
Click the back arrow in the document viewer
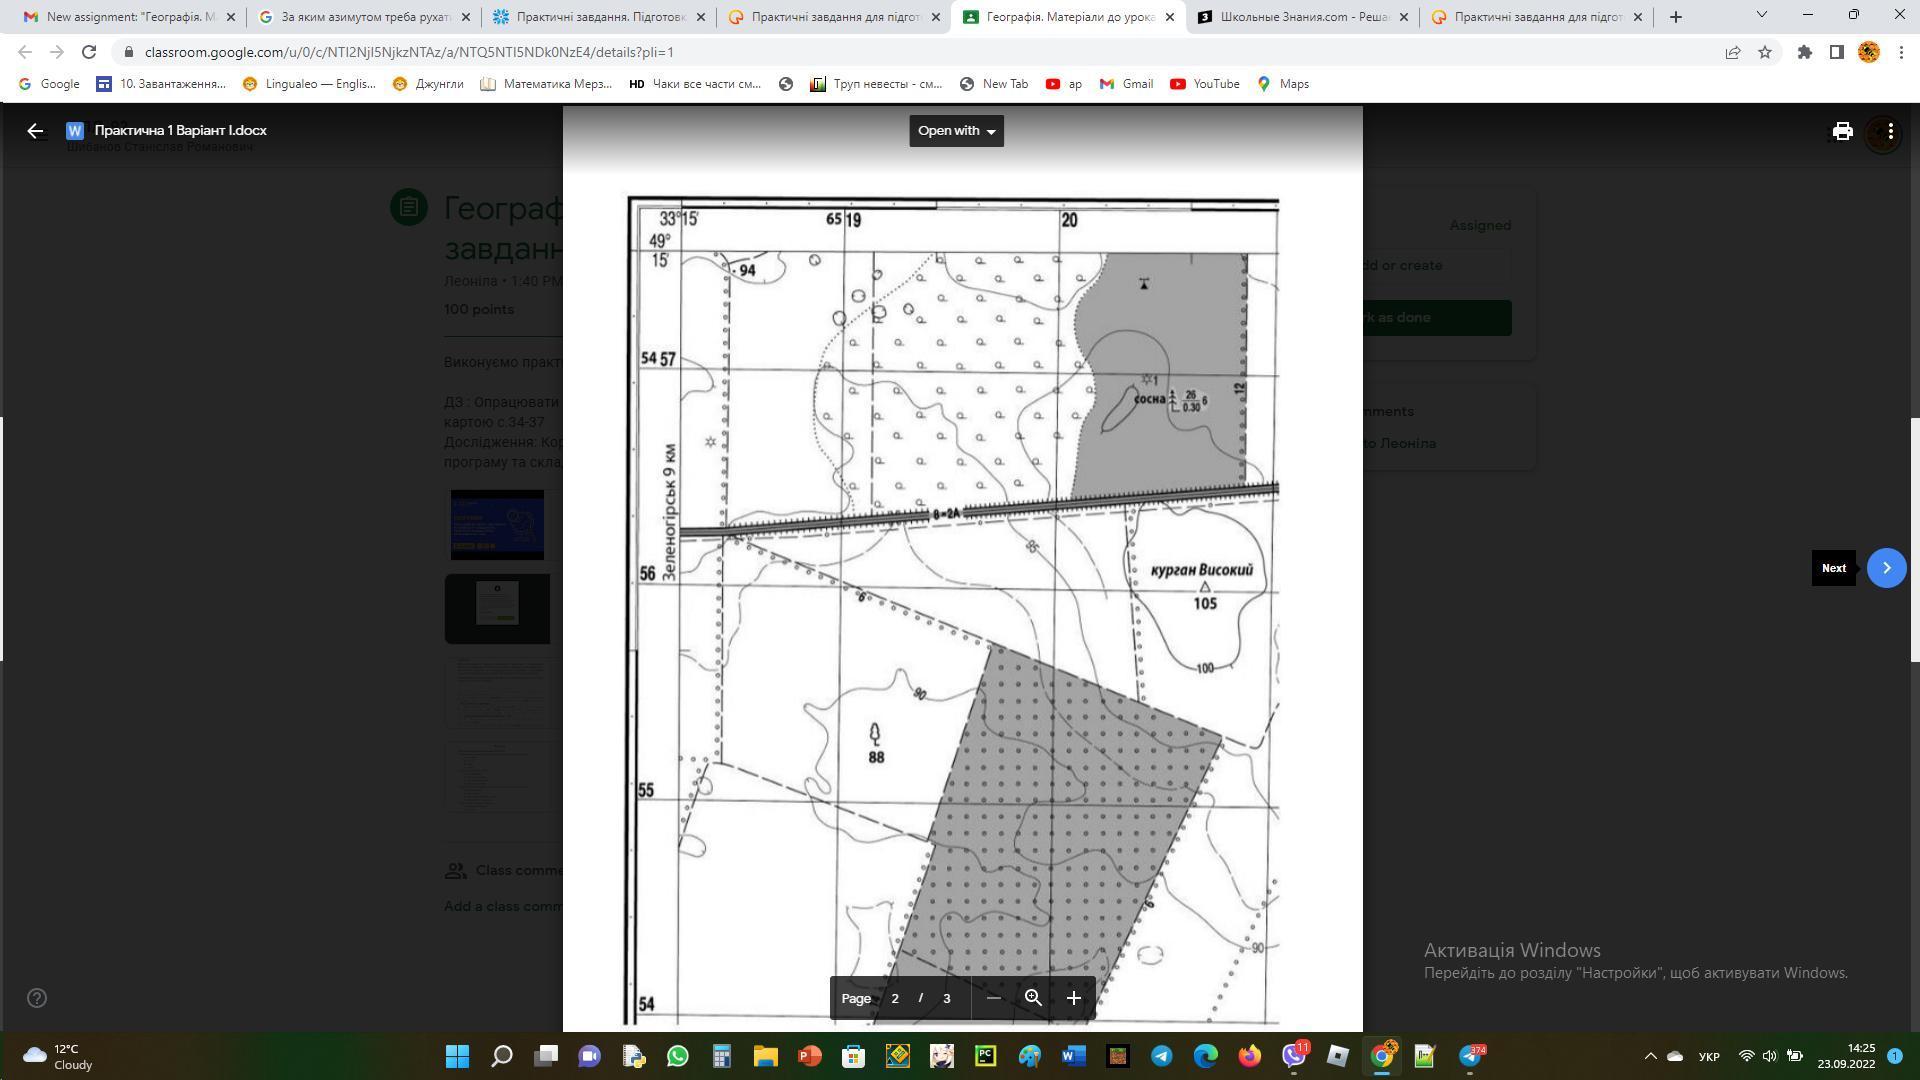click(x=35, y=131)
